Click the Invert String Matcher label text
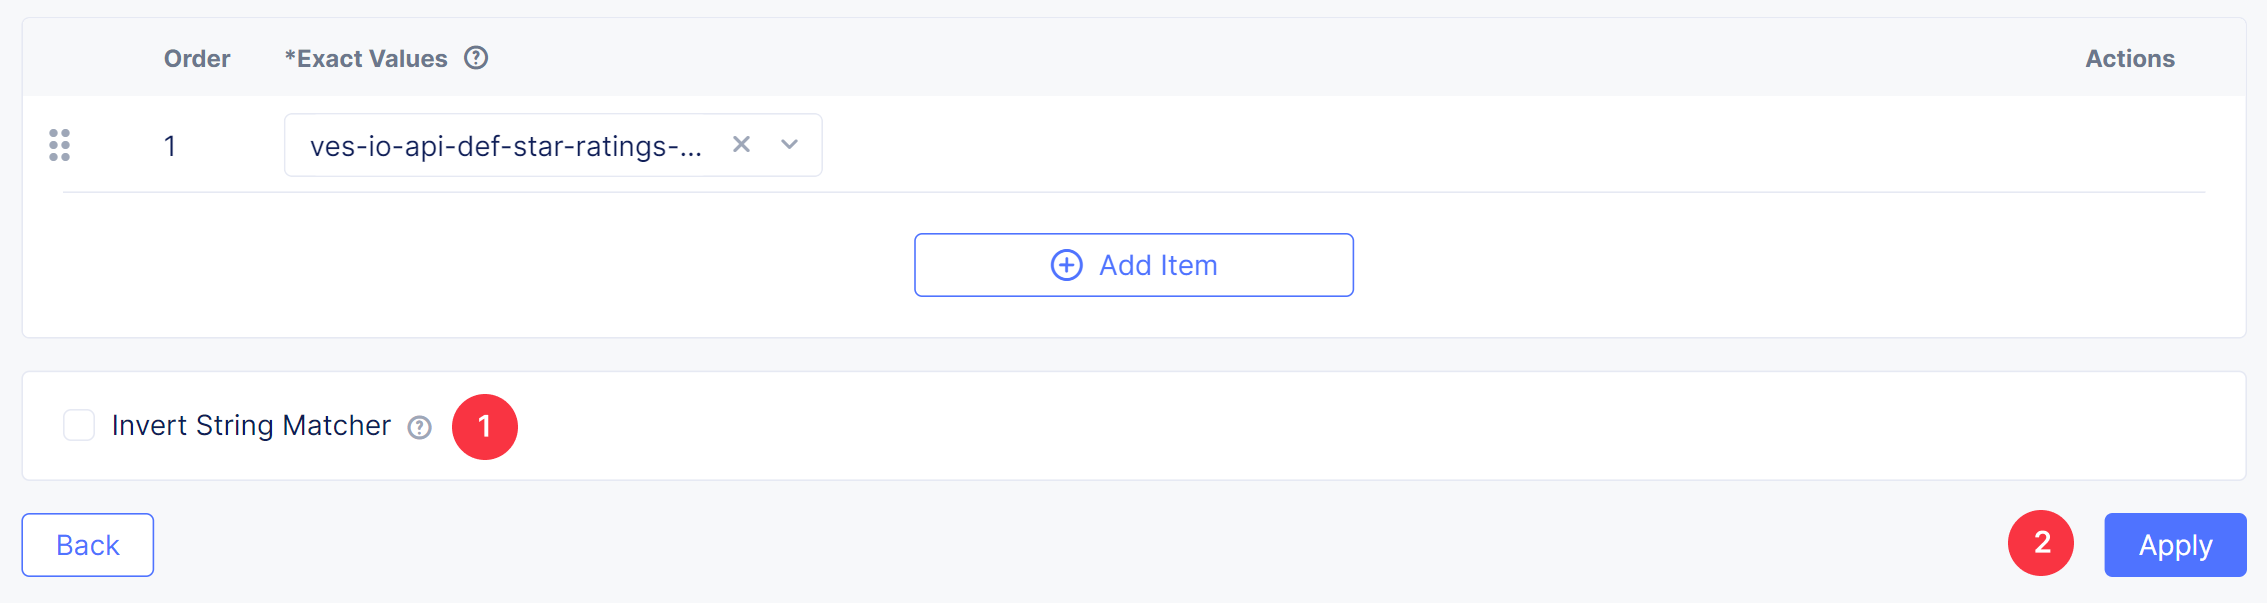This screenshot has width=2267, height=603. pyautogui.click(x=251, y=426)
